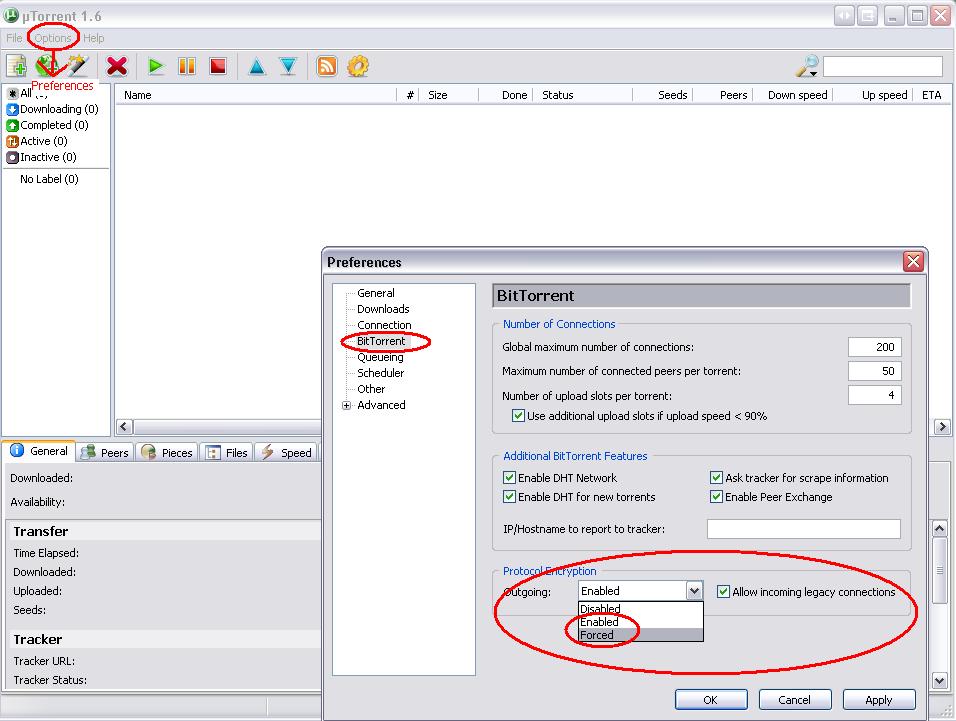The width and height of the screenshot is (956, 721).
Task: Click the red X Remove torrent icon
Action: 116,66
